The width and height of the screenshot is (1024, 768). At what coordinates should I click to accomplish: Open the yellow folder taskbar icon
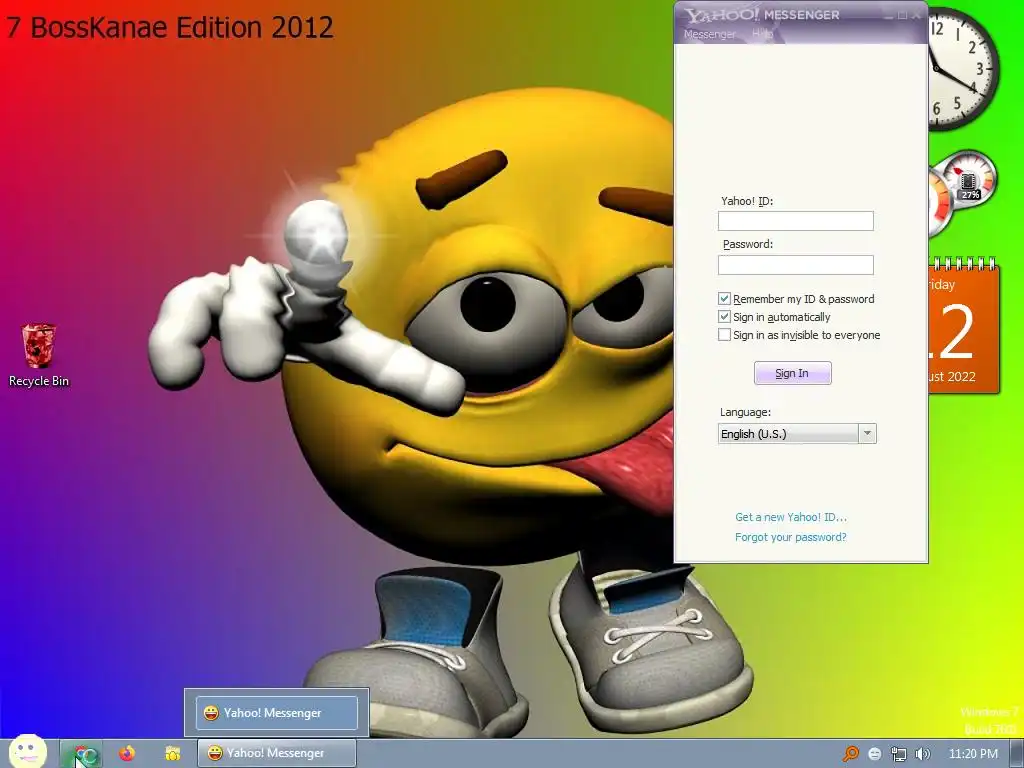(172, 754)
